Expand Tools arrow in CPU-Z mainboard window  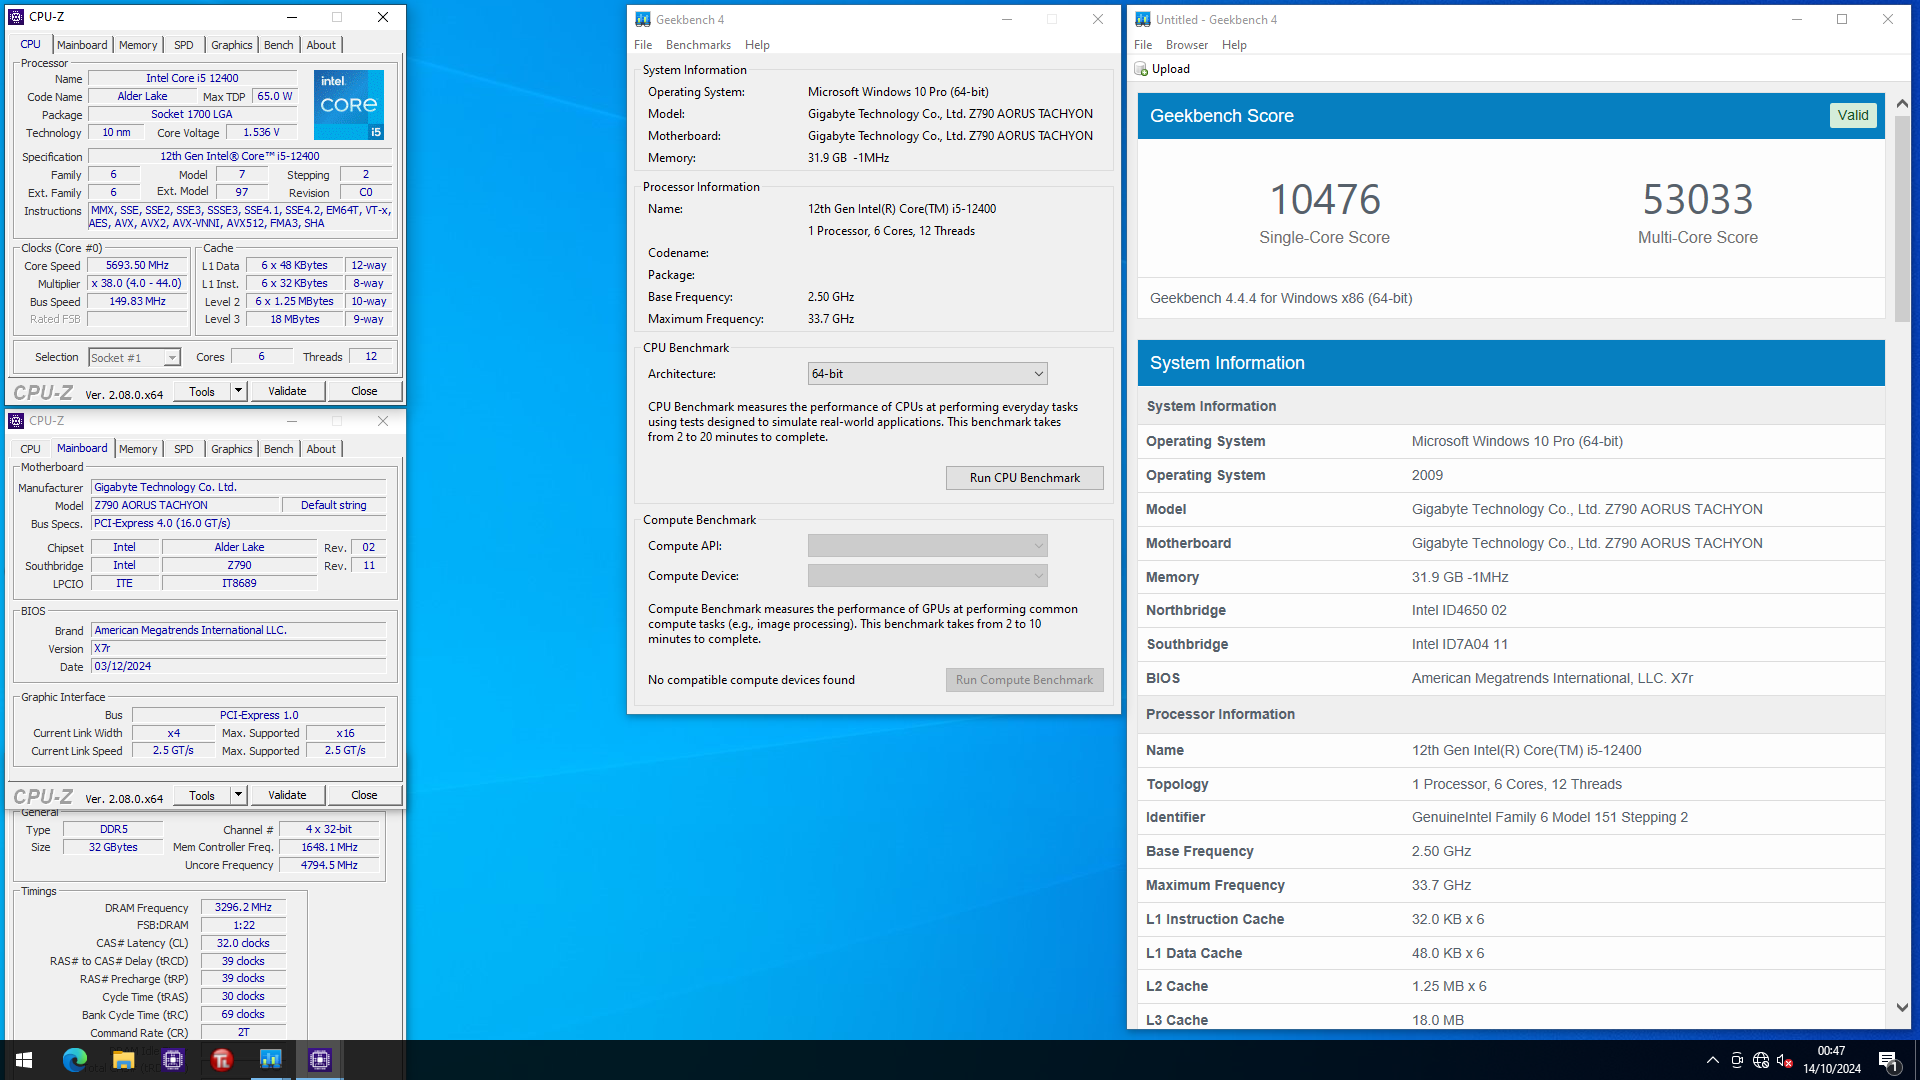238,795
